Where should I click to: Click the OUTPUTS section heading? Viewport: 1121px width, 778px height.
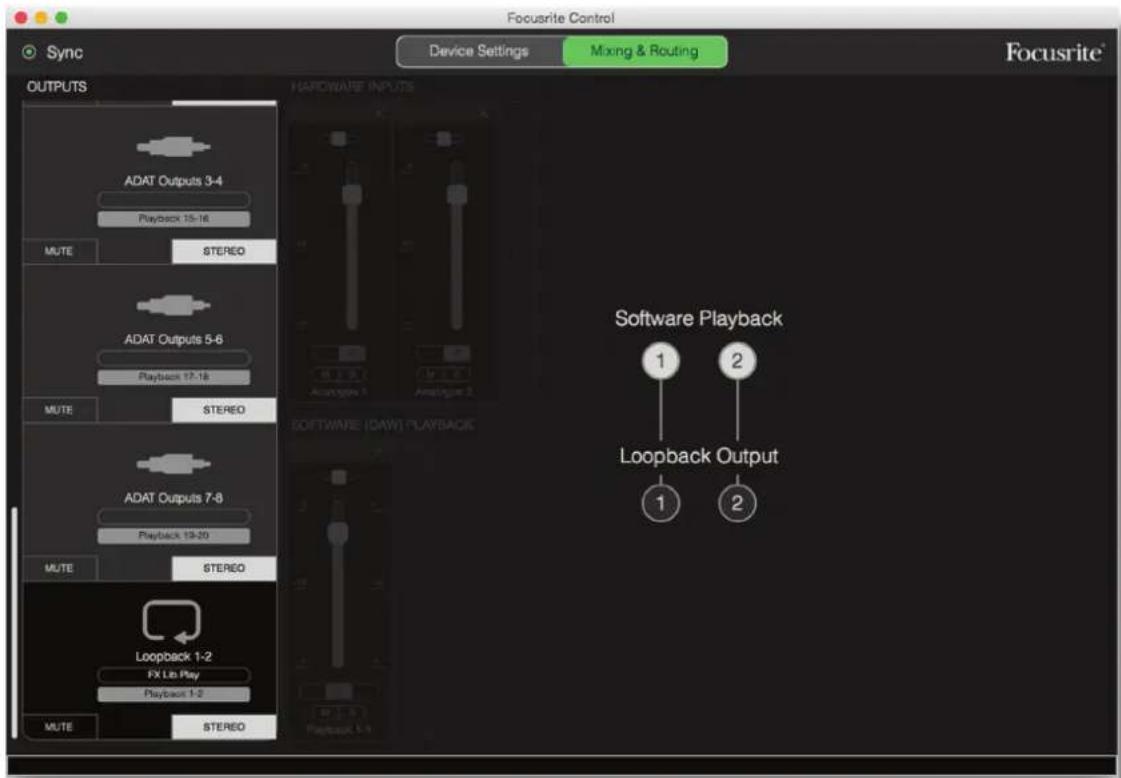(x=56, y=87)
